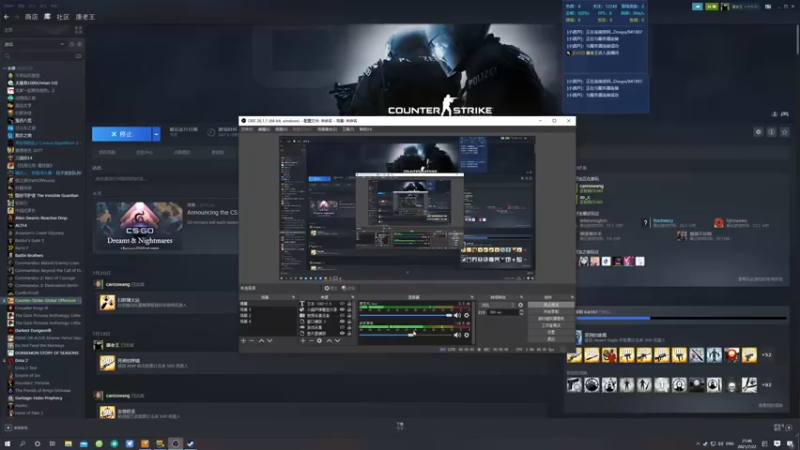Image resolution: width=800 pixels, height=450 pixels.
Task: Toggle visibility of the display capture source
Action: pos(342,334)
